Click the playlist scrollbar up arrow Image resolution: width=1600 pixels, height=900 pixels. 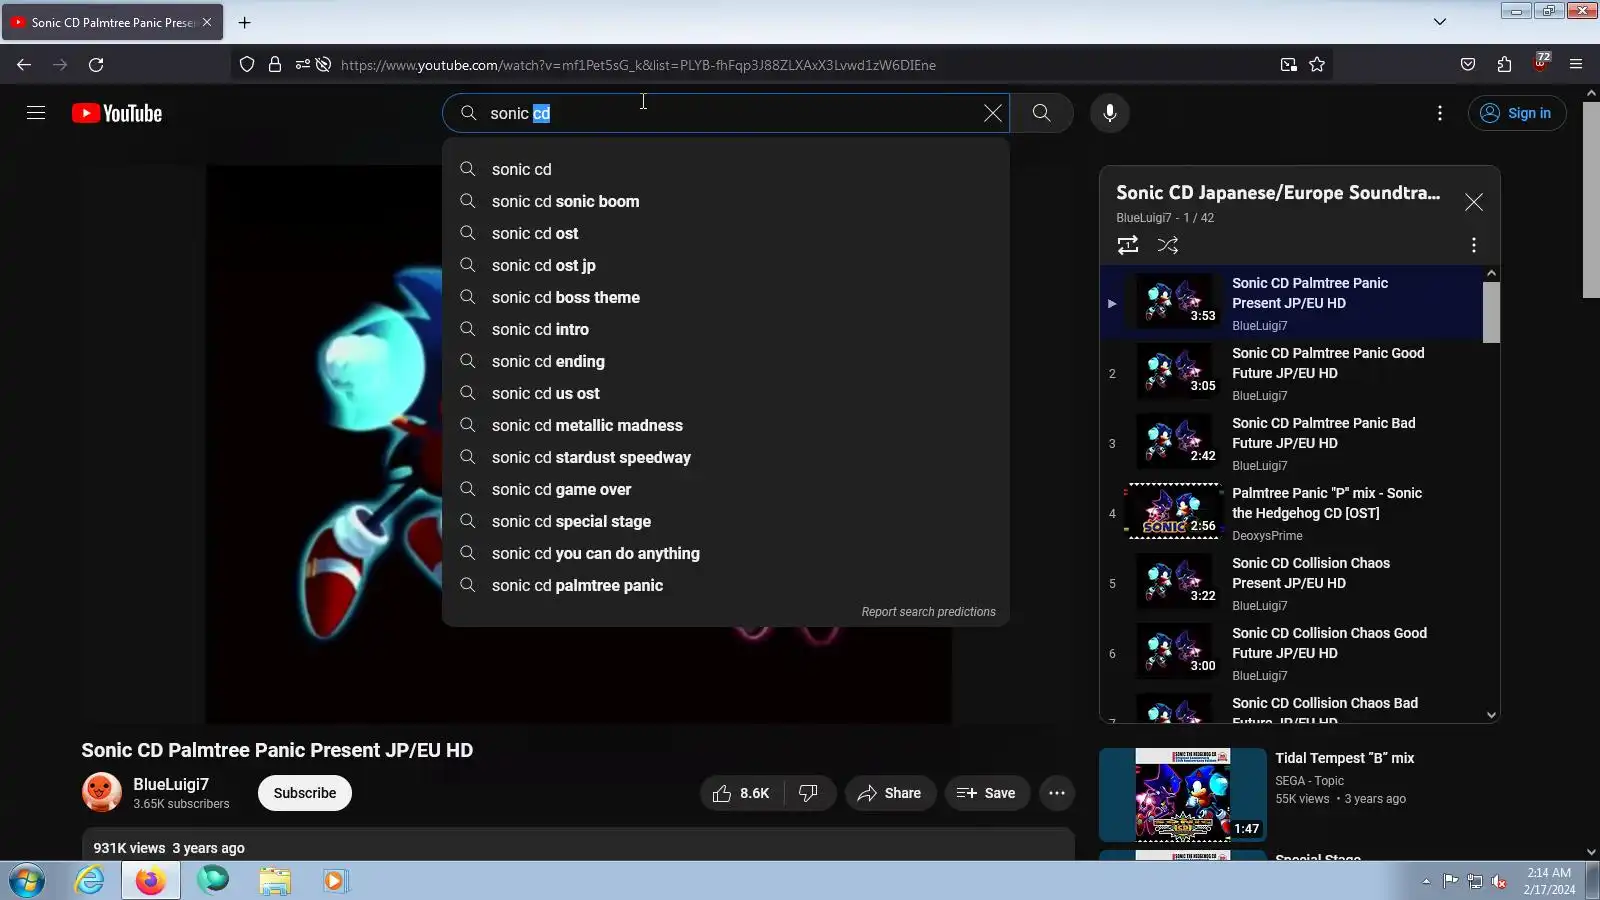click(x=1491, y=273)
